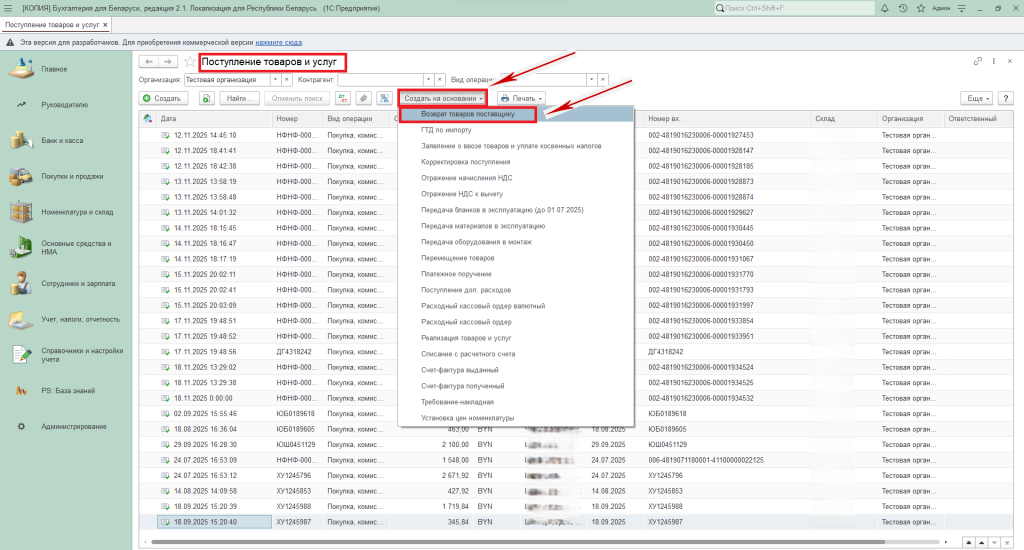Click the get link chain icon
Screen dimensions: 1024x550
(x=977, y=62)
